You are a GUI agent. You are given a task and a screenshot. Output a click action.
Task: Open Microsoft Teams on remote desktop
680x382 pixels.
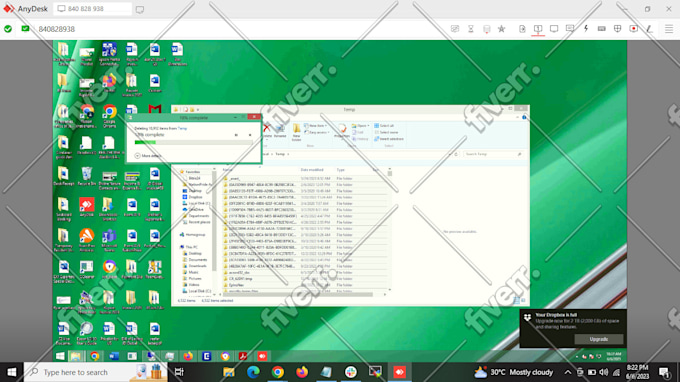point(109,240)
